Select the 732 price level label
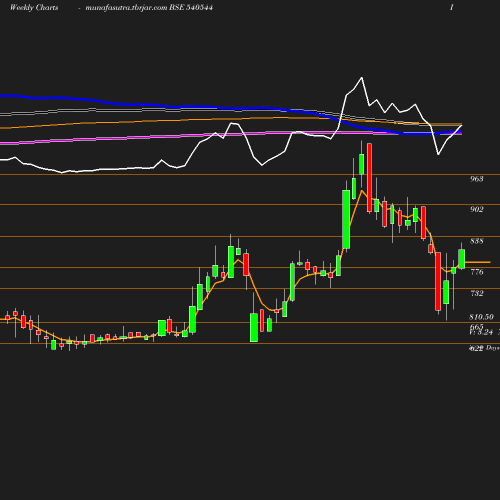The image size is (500, 500). (477, 293)
